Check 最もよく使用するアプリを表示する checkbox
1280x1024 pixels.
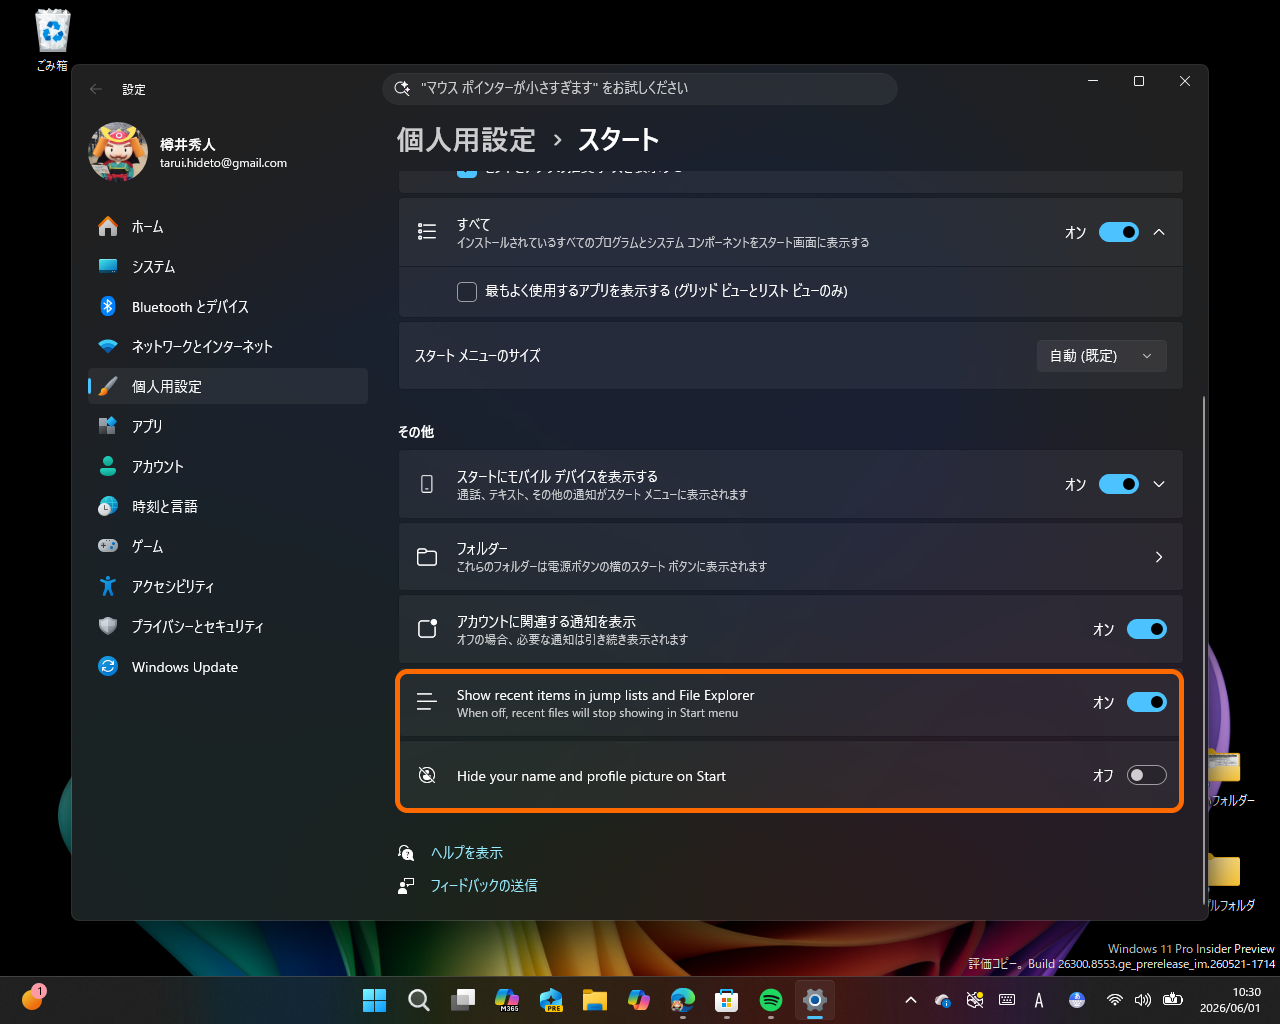467,291
